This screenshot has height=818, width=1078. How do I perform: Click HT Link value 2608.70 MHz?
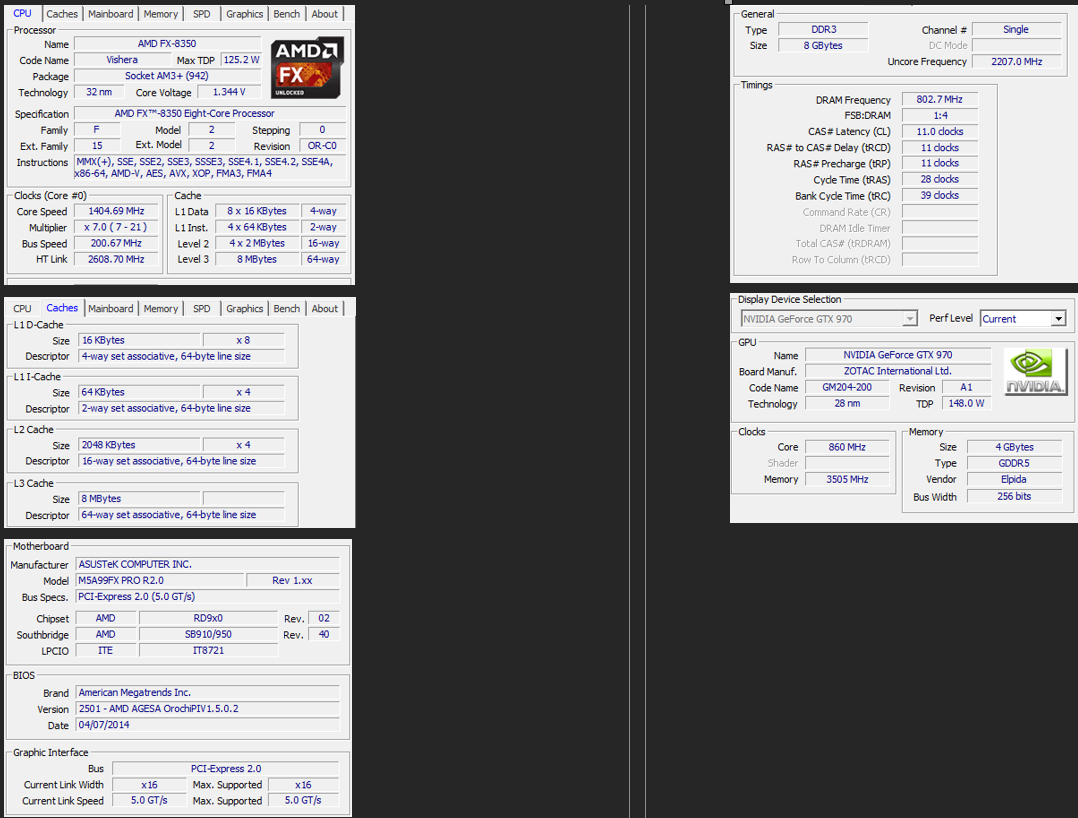[116, 259]
